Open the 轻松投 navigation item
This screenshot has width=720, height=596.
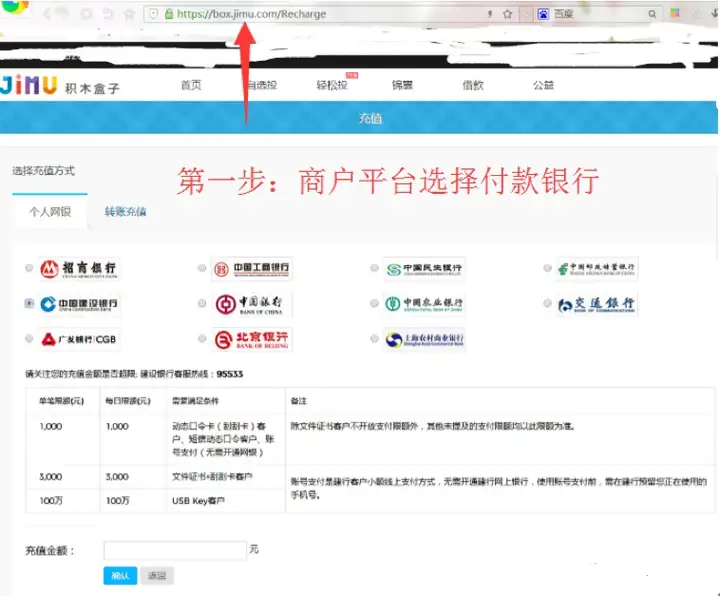click(x=332, y=85)
